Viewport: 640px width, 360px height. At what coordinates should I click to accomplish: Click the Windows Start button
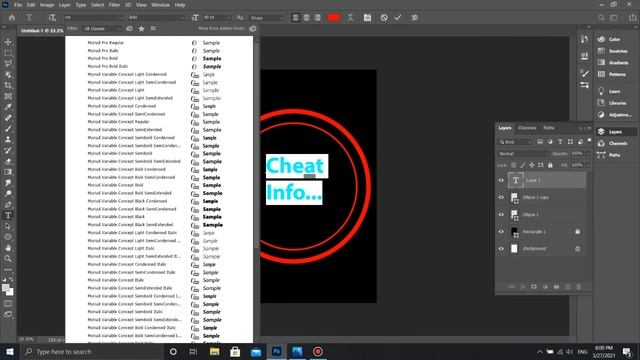pyautogui.click(x=9, y=351)
